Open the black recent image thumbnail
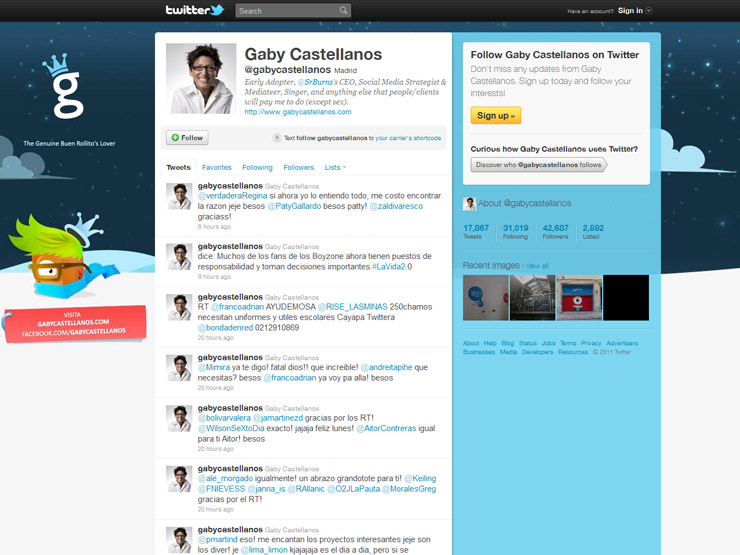 point(626,298)
